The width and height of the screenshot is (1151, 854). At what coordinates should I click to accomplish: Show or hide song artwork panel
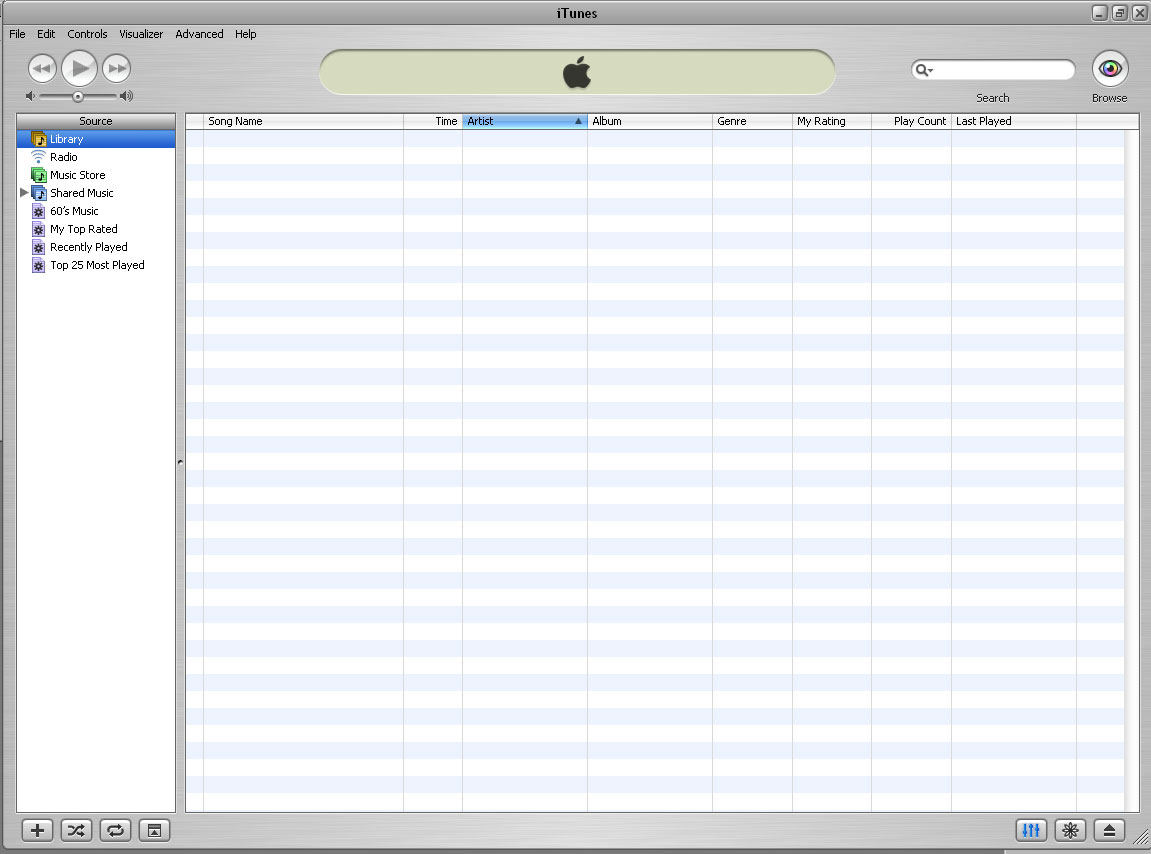(x=154, y=831)
